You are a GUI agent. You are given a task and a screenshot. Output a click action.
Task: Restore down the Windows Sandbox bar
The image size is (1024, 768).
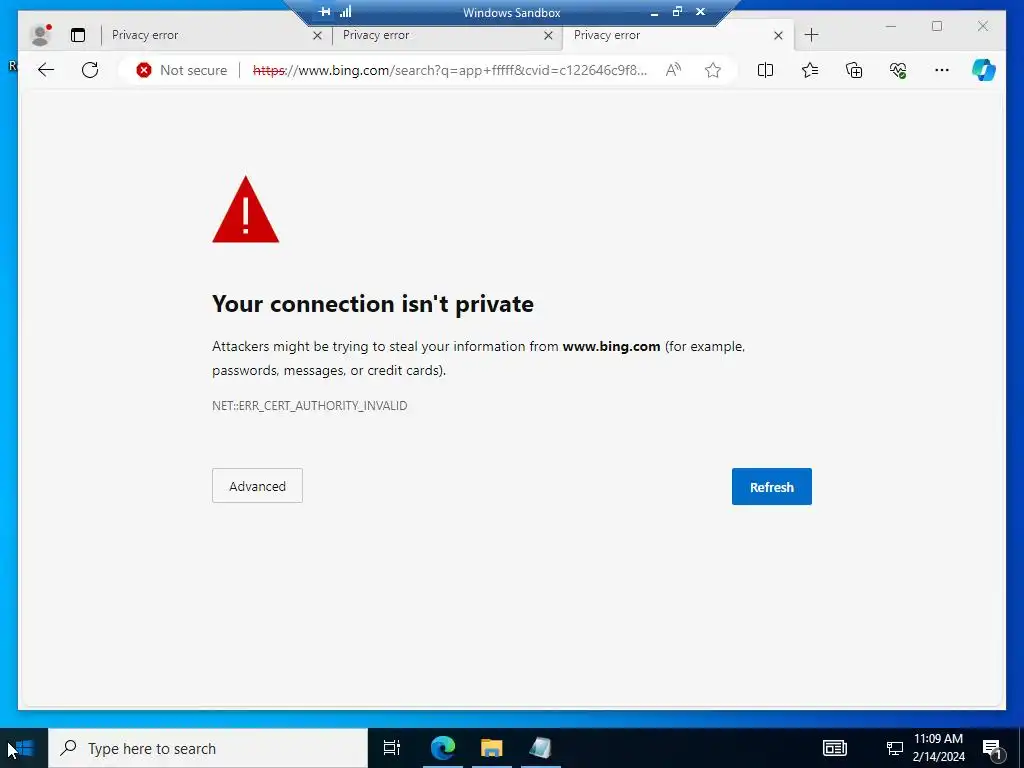pos(677,12)
